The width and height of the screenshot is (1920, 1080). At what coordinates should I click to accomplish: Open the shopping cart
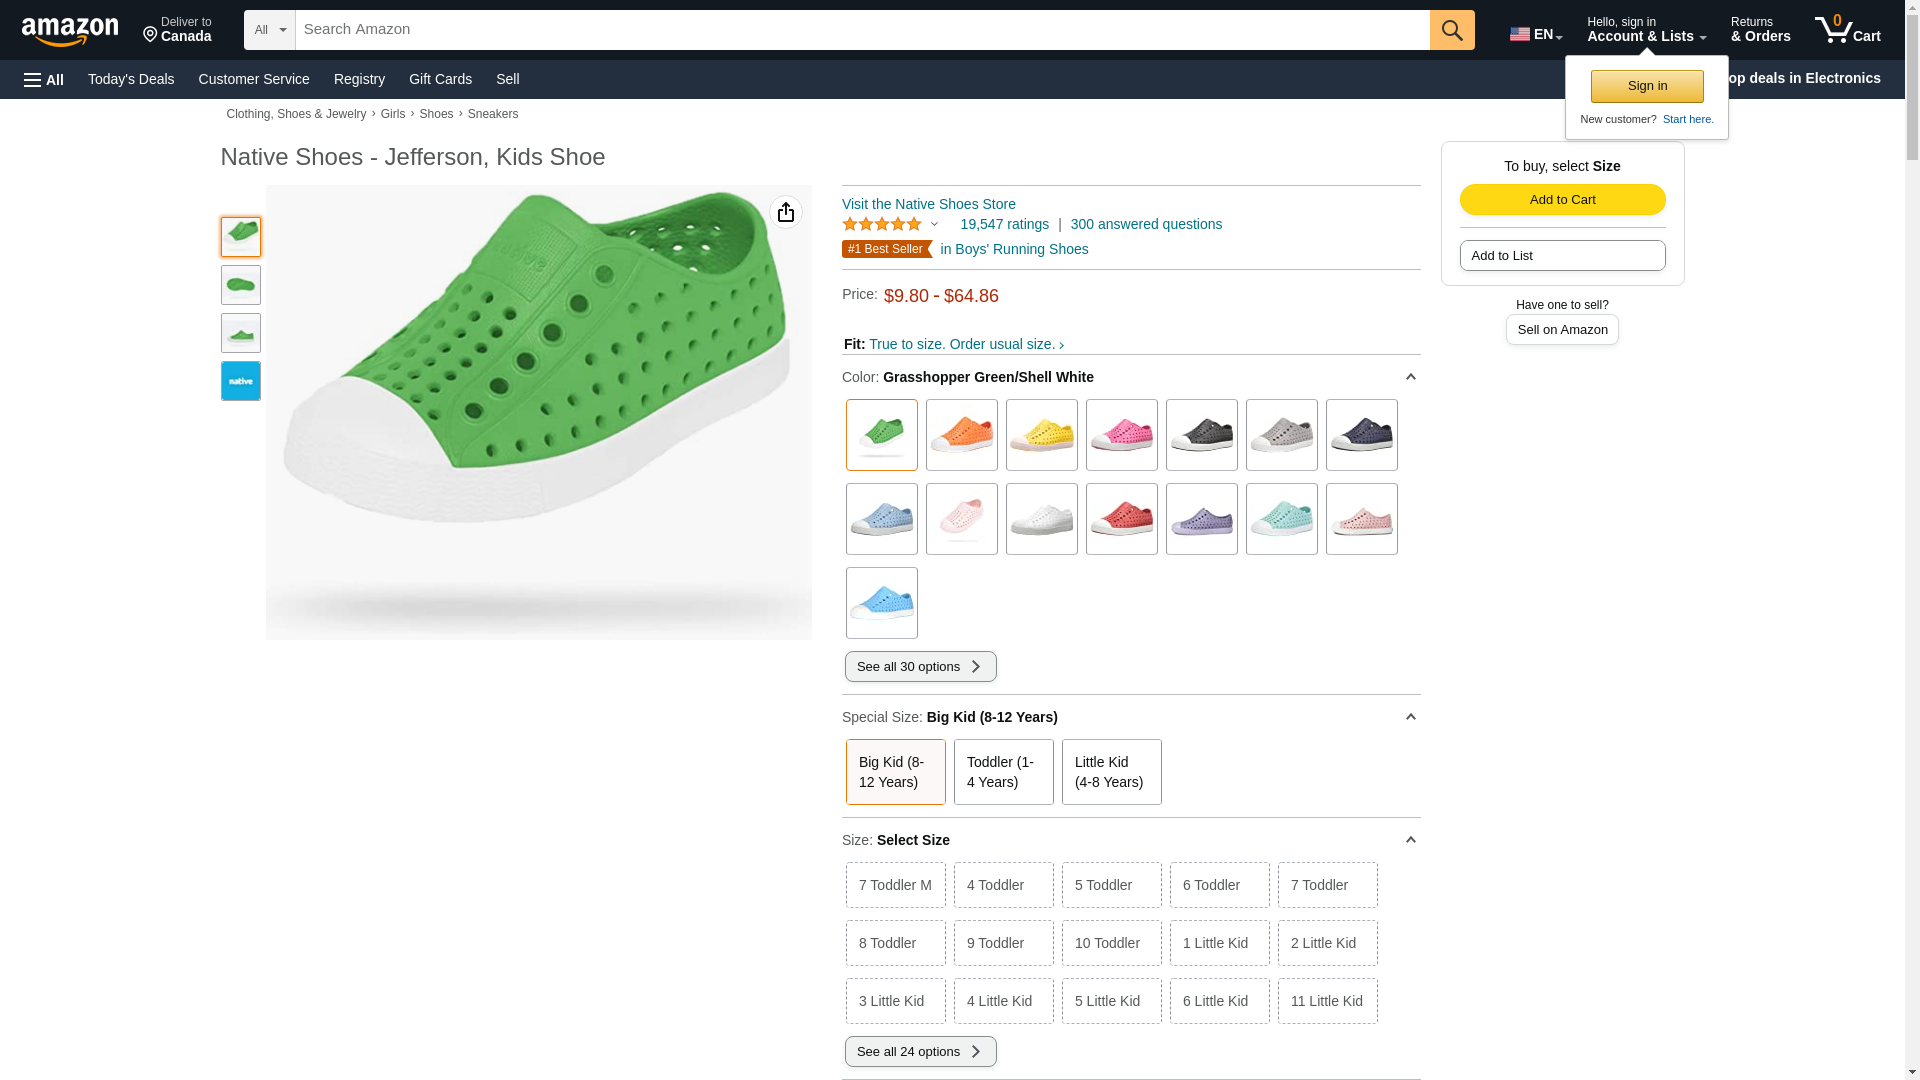tap(1847, 30)
